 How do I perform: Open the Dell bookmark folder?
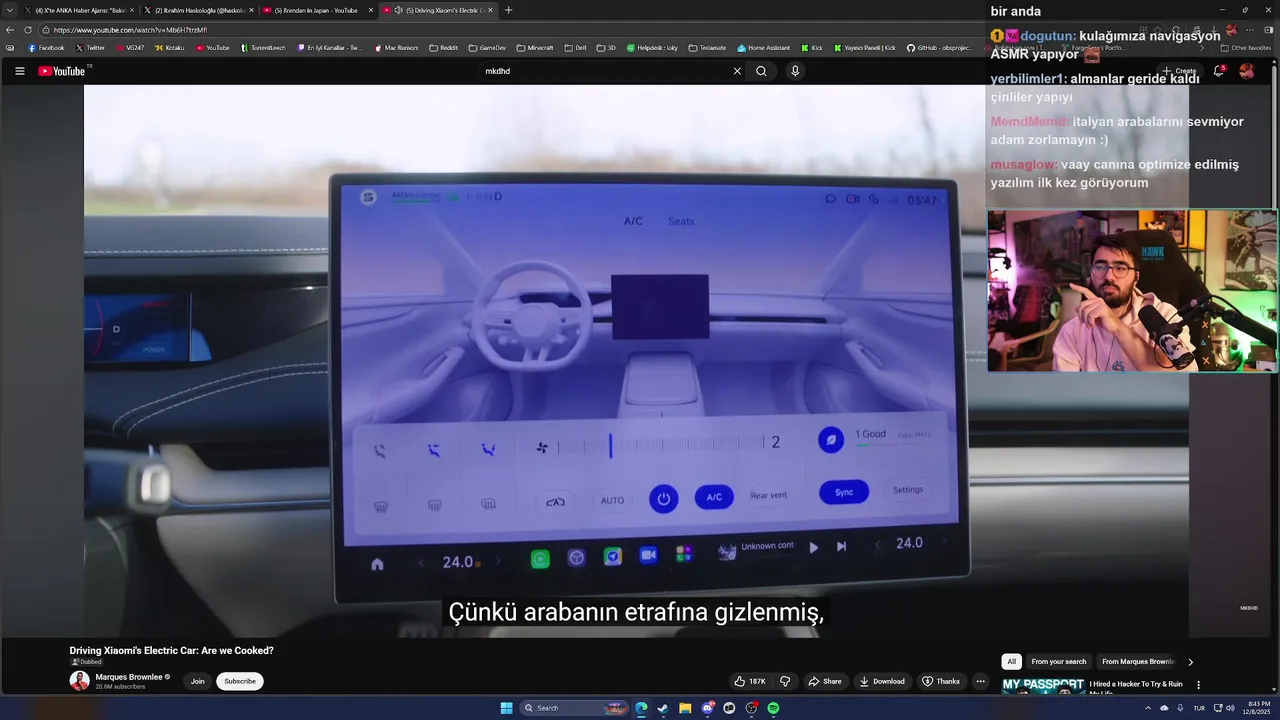pyautogui.click(x=575, y=47)
